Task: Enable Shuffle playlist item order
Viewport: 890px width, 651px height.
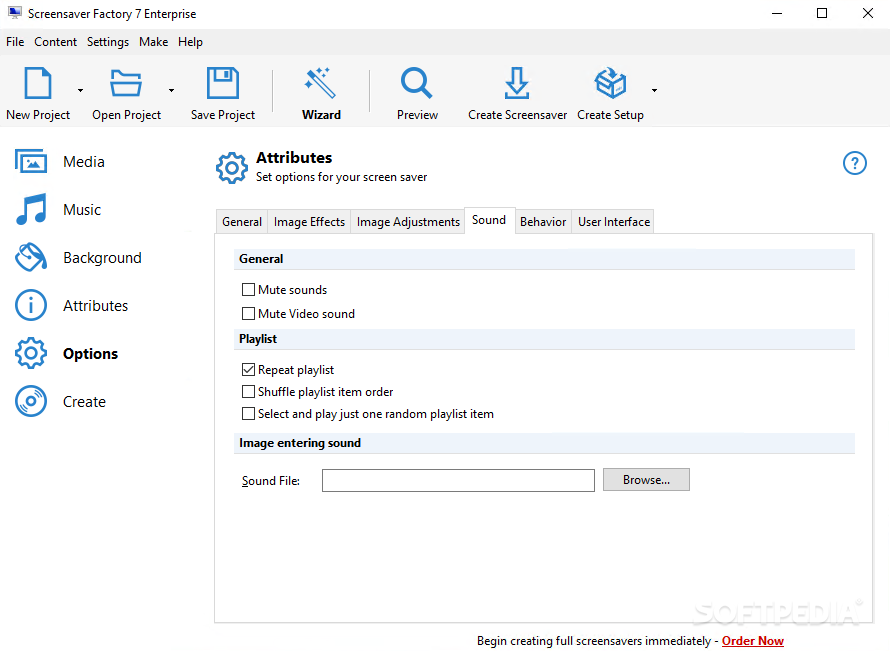Action: 248,392
